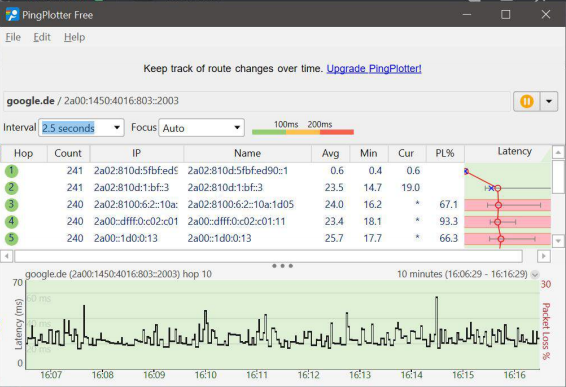Select name 2a02:8100:6:2::10a:1d05
566x387 pixels.
[241, 204]
